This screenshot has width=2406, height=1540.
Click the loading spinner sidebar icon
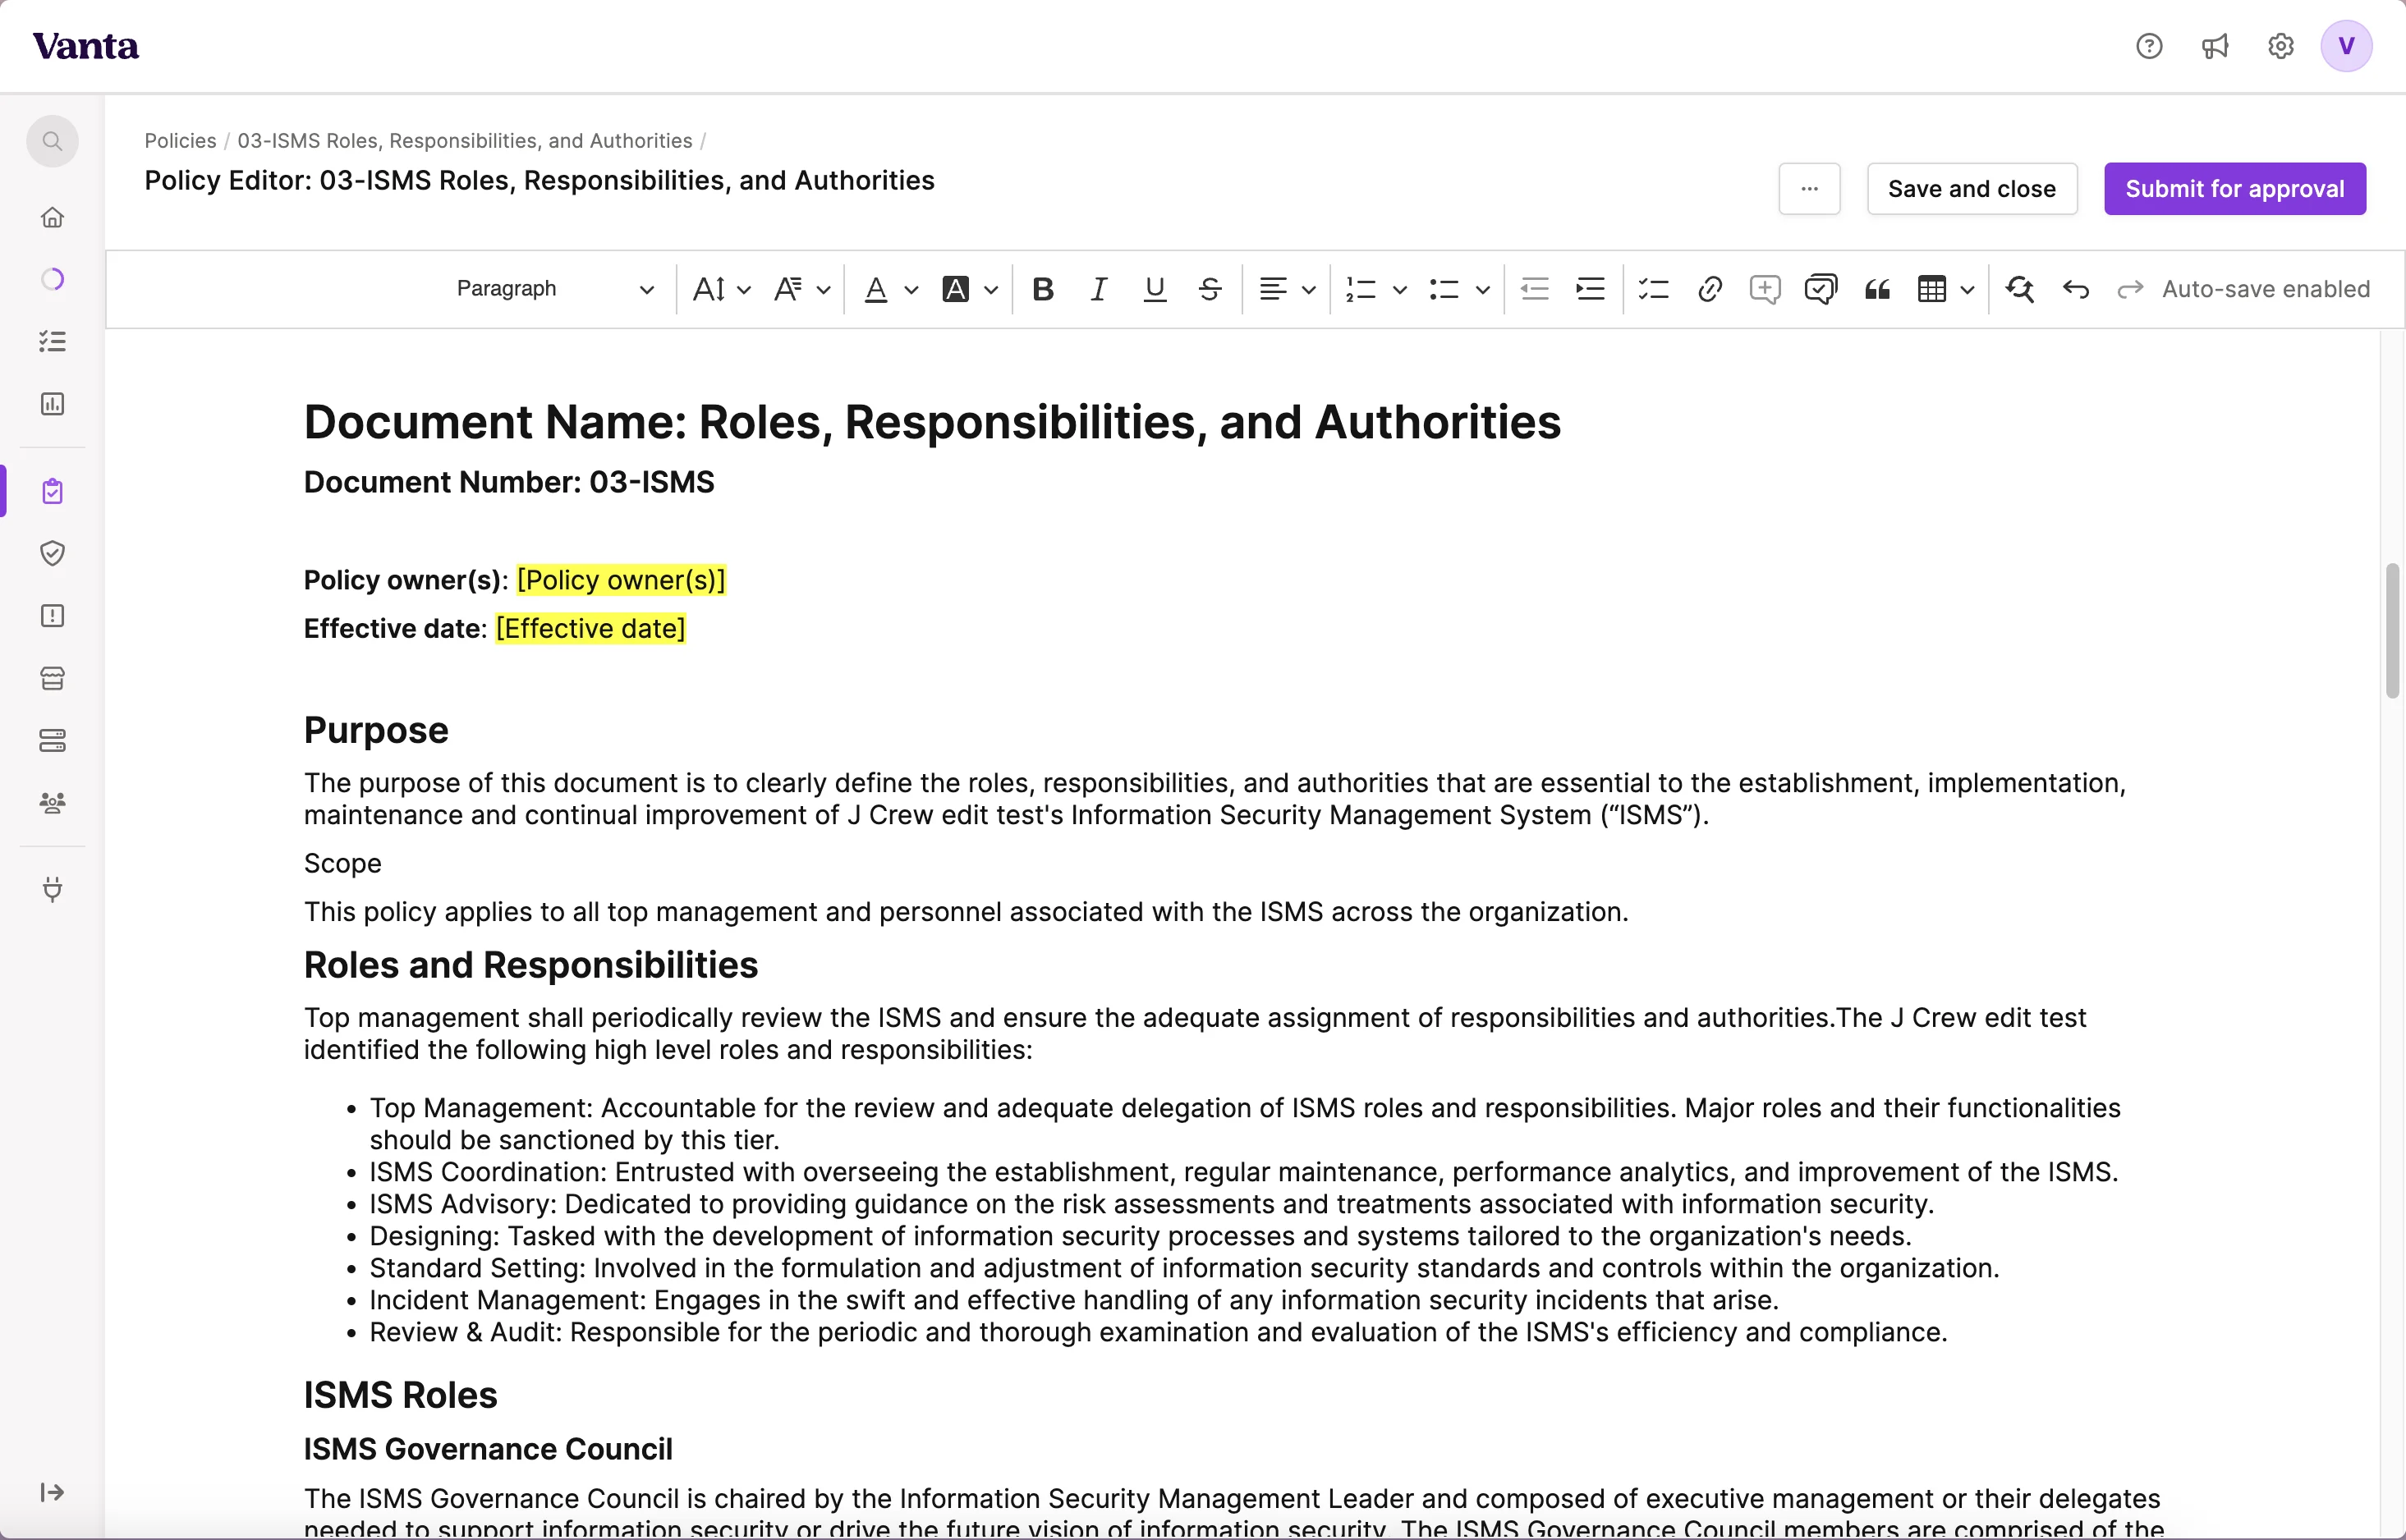point(52,279)
